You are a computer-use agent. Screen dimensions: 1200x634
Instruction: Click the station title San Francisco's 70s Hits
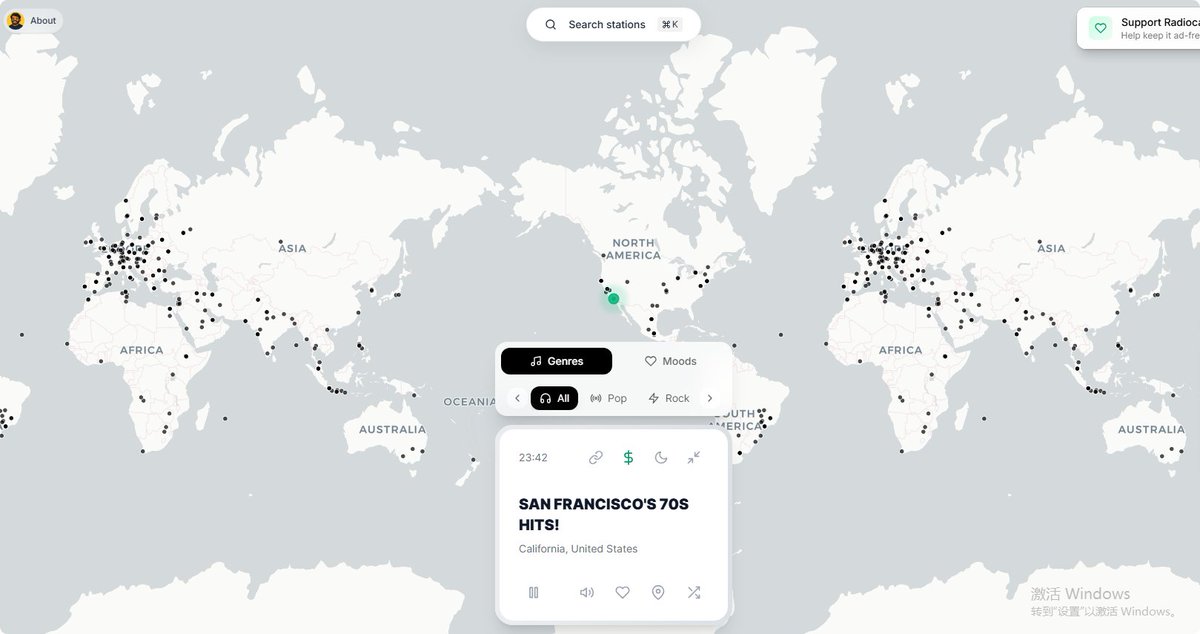click(604, 514)
